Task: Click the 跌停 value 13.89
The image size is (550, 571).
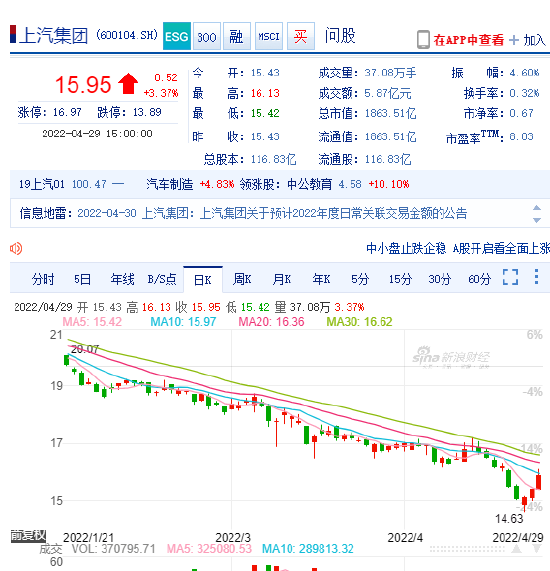Action: 147,112
